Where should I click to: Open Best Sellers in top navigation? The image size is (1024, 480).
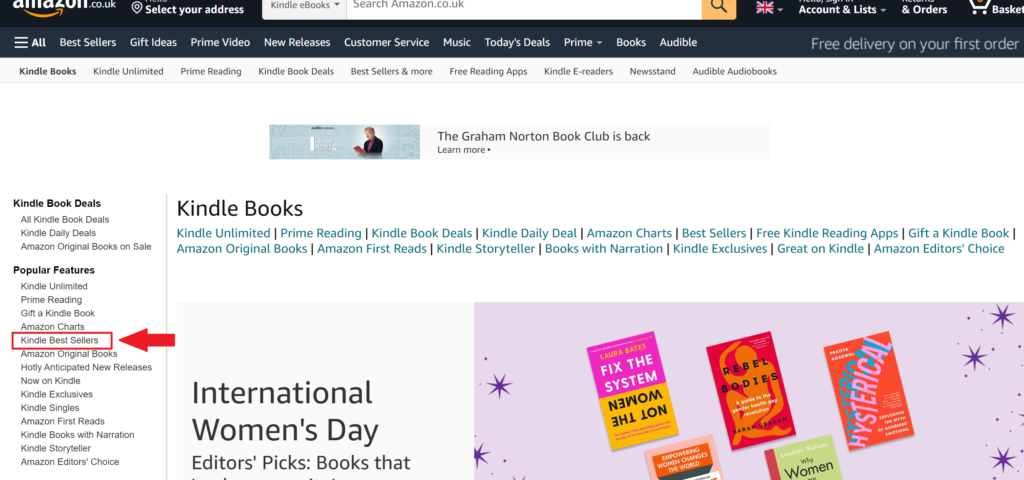pos(88,42)
